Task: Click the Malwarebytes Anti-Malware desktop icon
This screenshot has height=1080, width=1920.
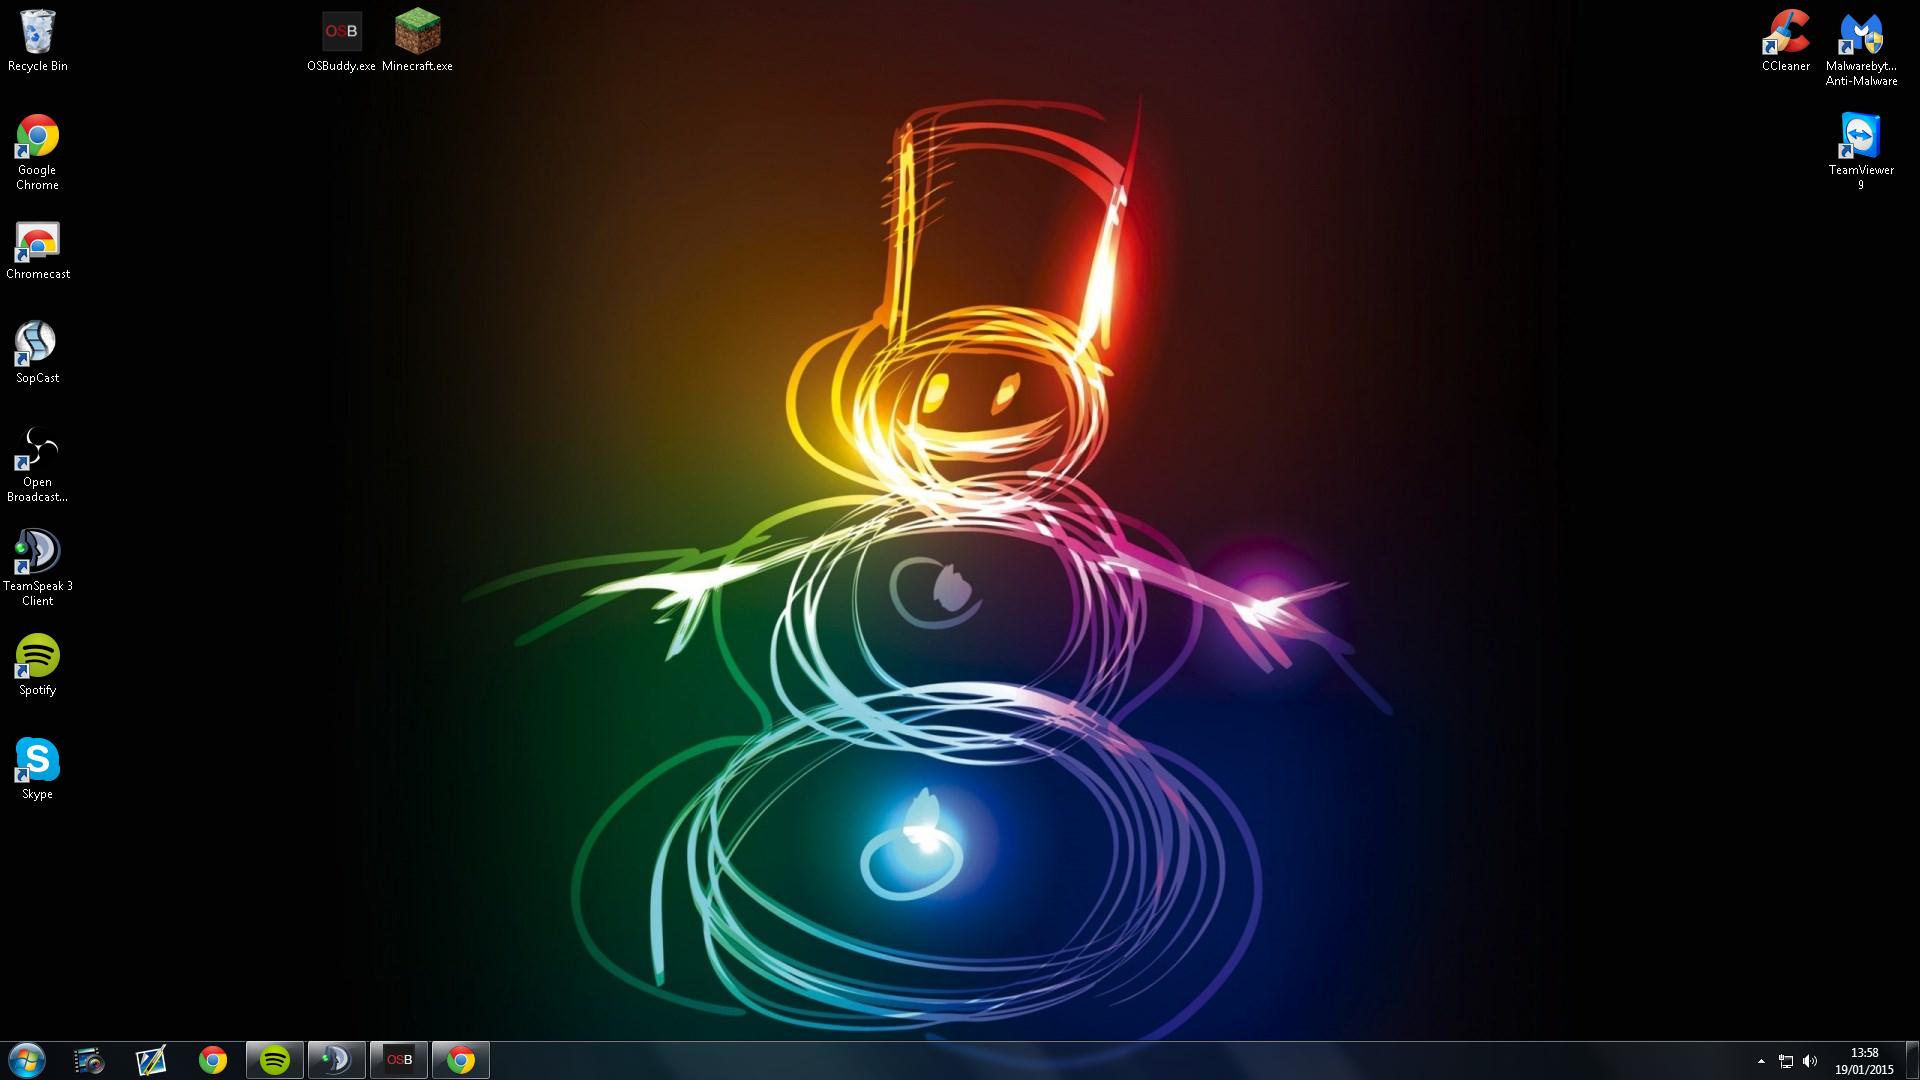Action: (x=1860, y=34)
